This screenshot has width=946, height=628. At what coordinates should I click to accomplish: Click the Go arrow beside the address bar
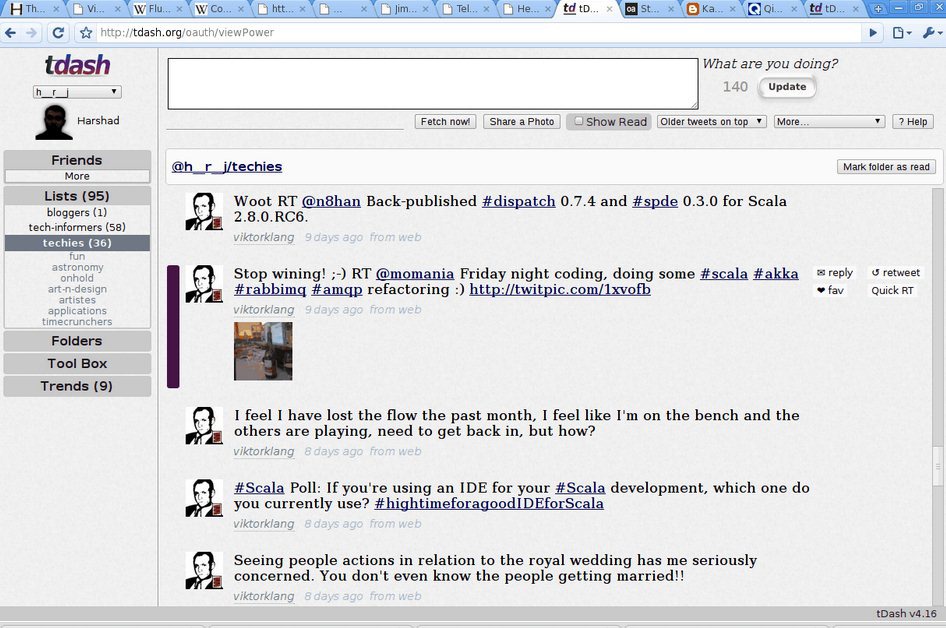[873, 33]
